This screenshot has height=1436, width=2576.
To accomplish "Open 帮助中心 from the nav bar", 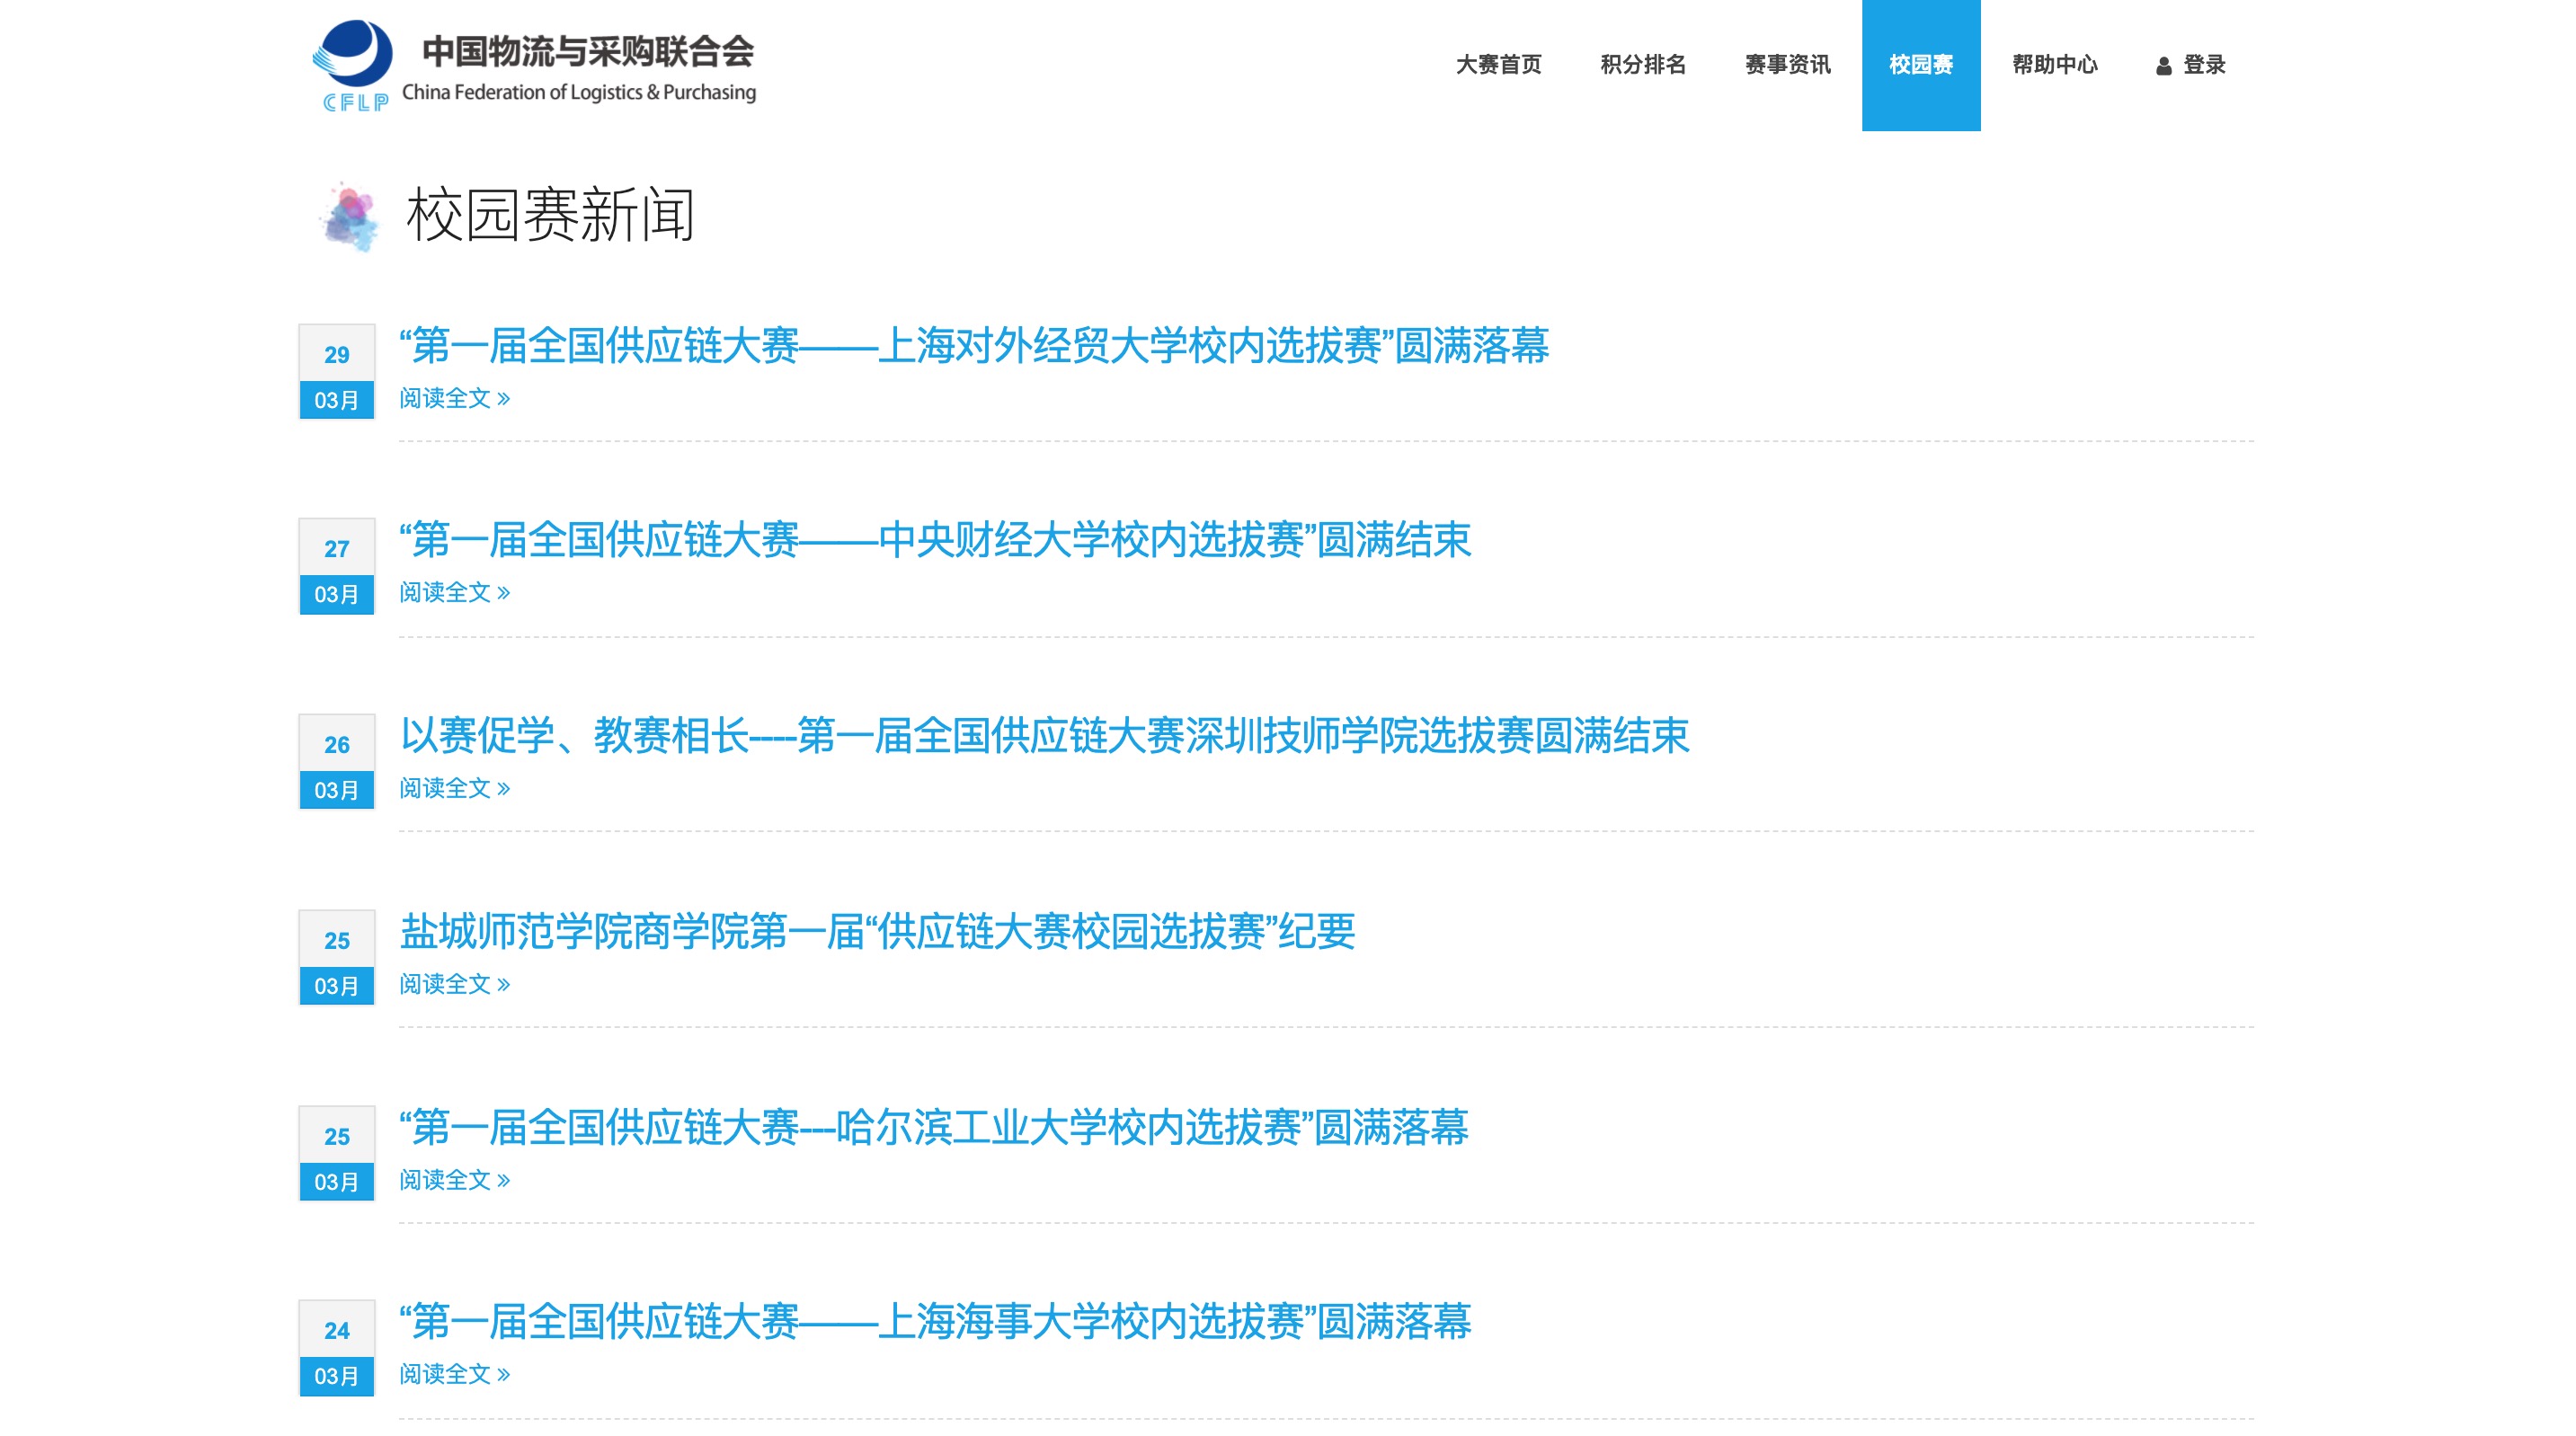I will (x=2054, y=65).
